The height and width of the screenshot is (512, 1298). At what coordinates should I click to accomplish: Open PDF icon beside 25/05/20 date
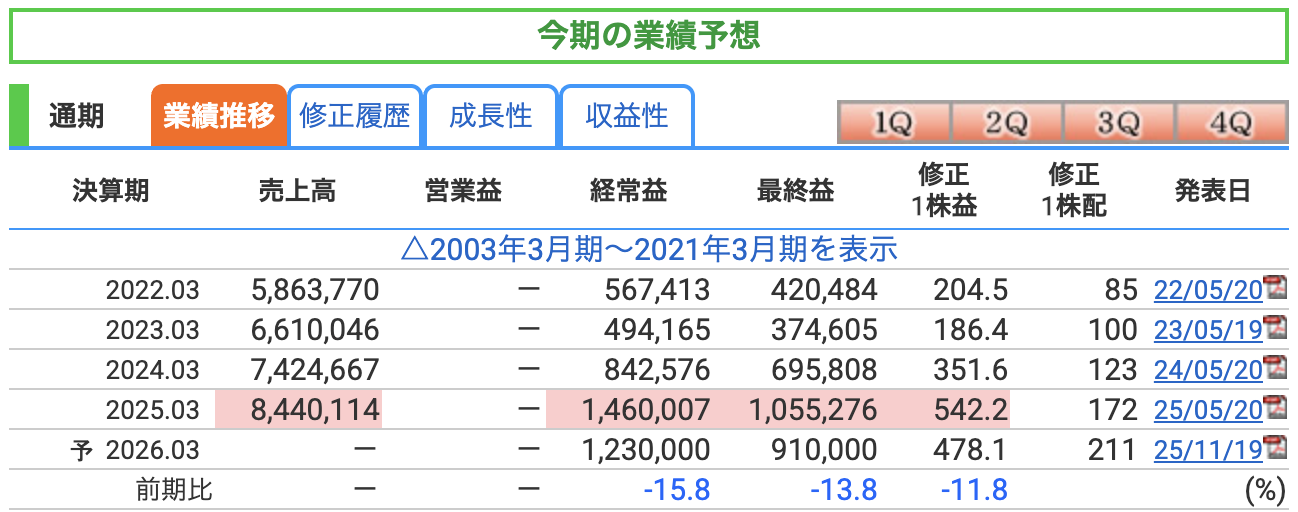(x=1275, y=407)
